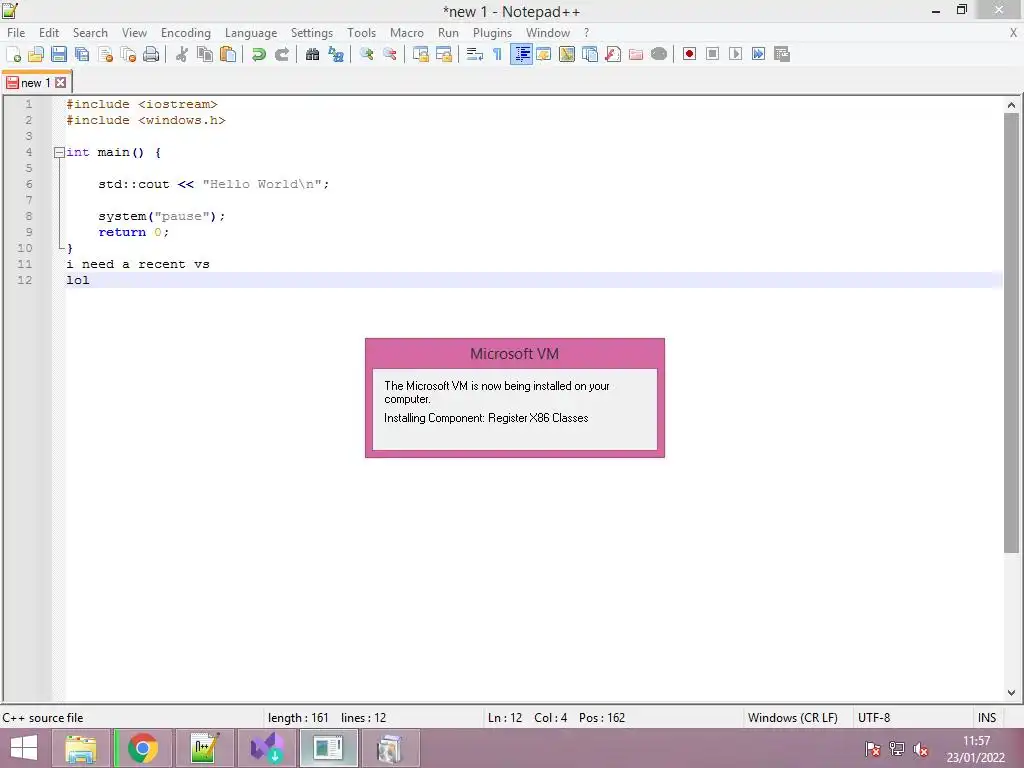Paste clipboard contents via the toolbar
The height and width of the screenshot is (768, 1024).
pos(228,54)
